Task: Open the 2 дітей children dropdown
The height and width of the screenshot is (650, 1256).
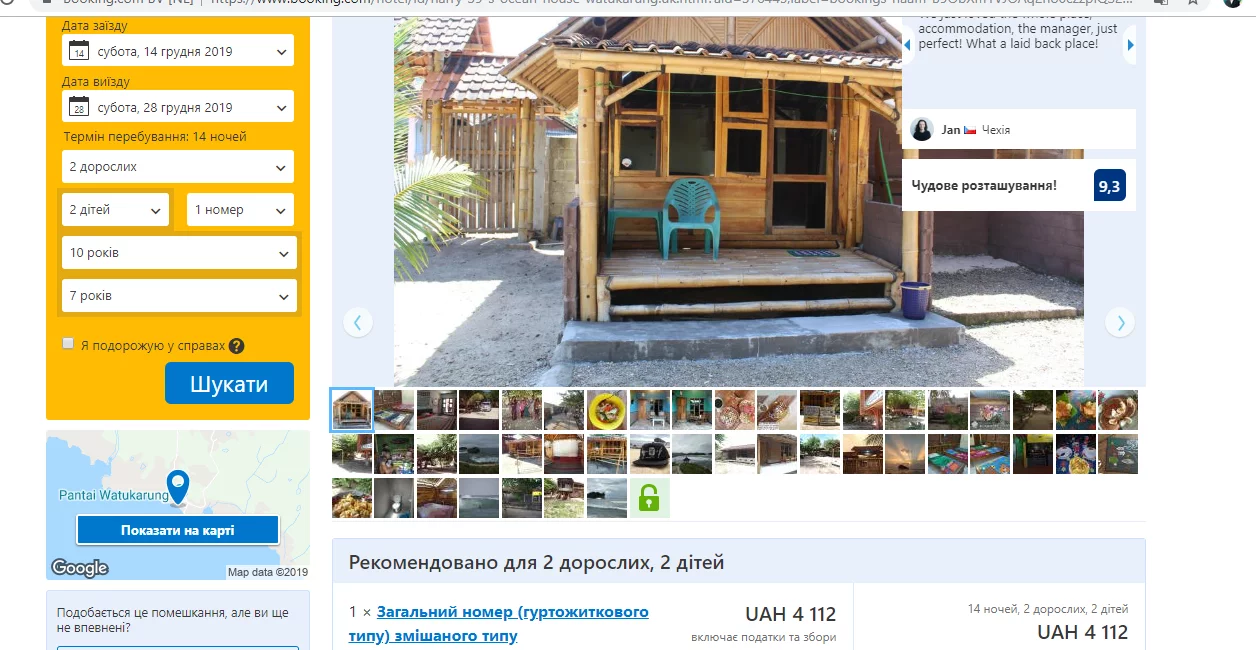Action: tap(115, 210)
